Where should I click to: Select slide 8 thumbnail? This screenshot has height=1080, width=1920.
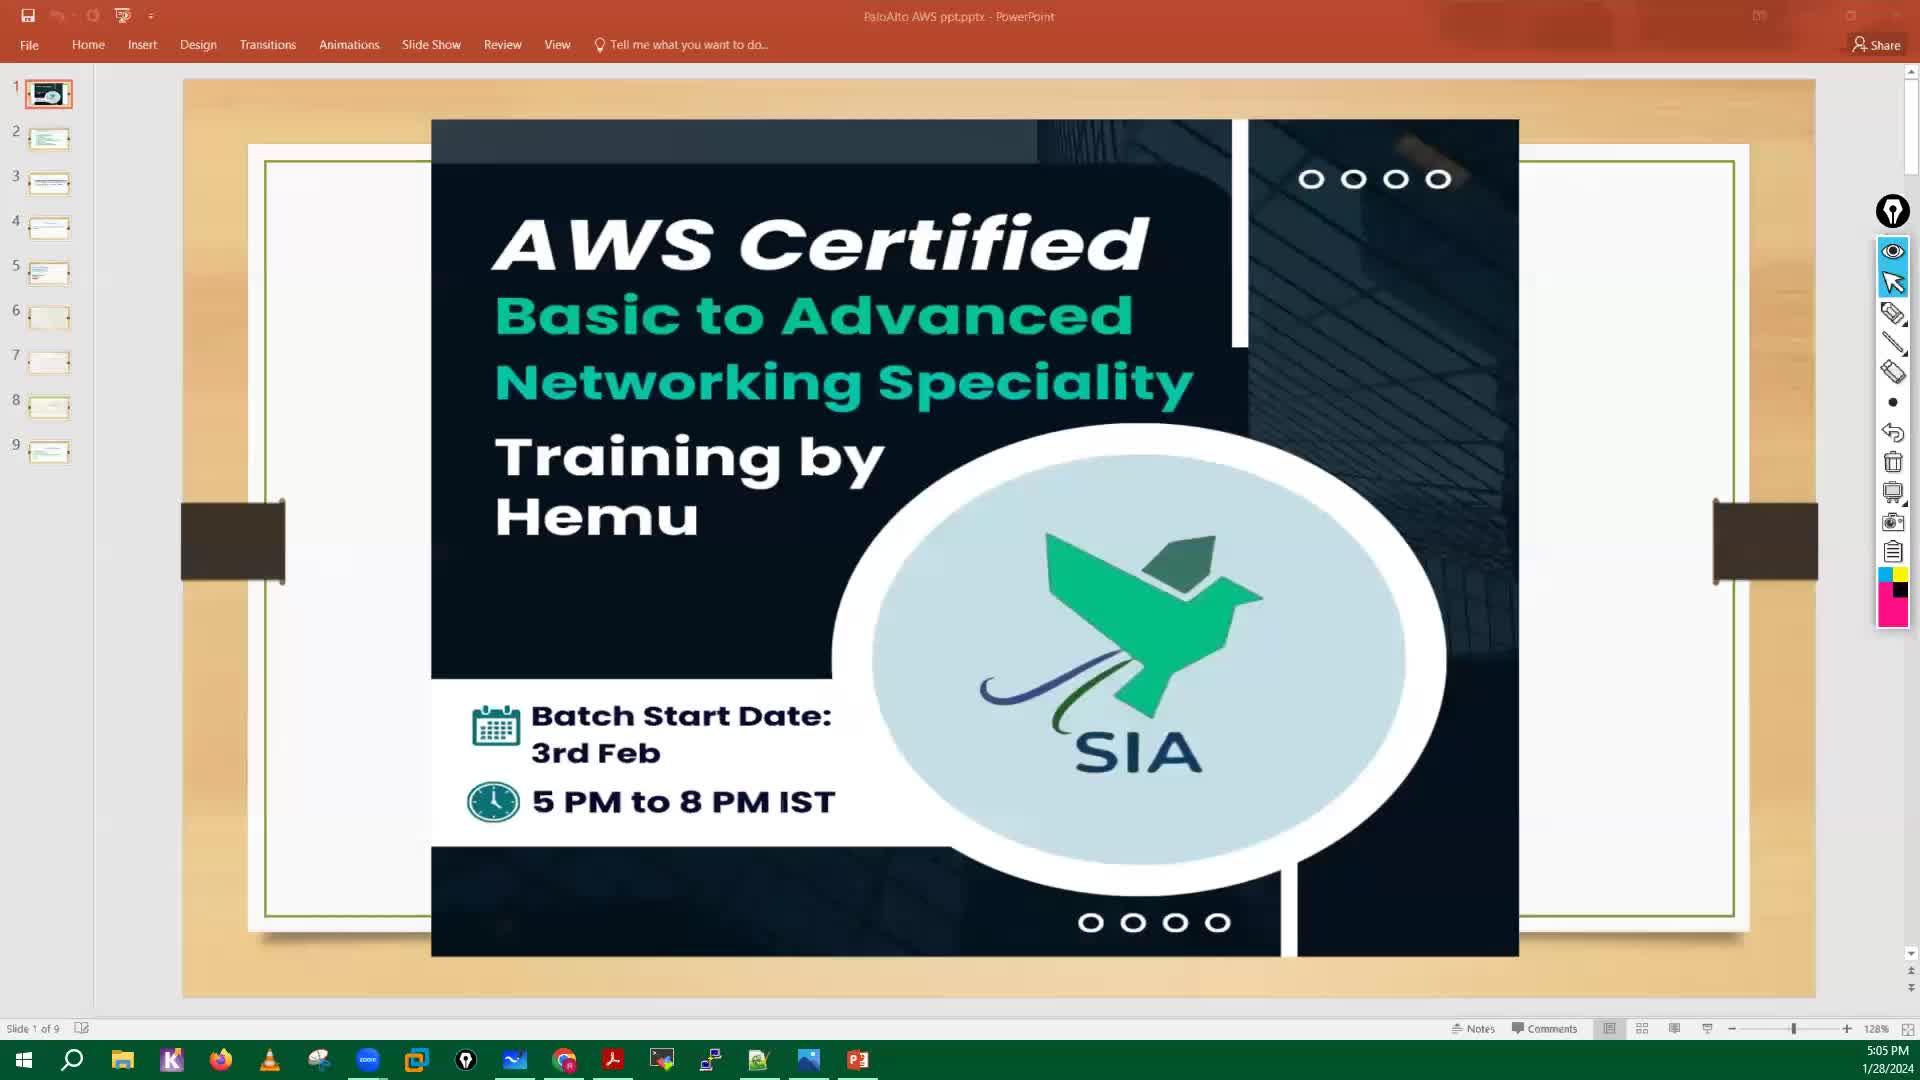pos(49,407)
